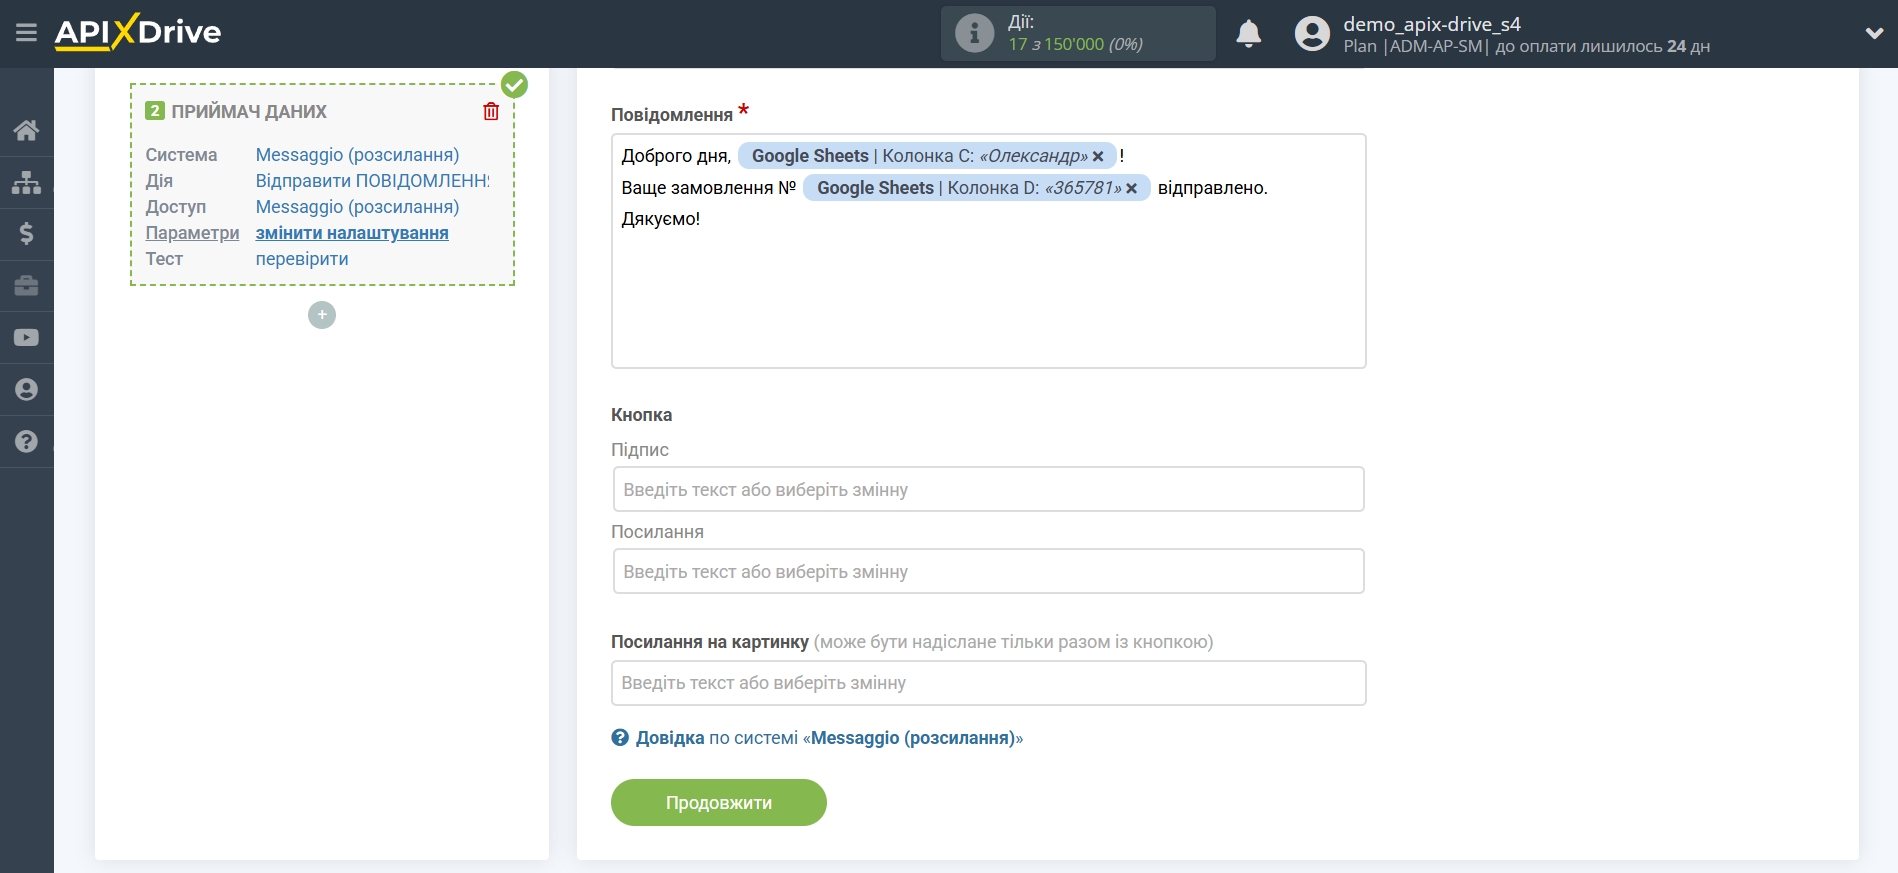The height and width of the screenshot is (873, 1898).
Task: Click the help icon near Довідка
Action: pyautogui.click(x=620, y=738)
